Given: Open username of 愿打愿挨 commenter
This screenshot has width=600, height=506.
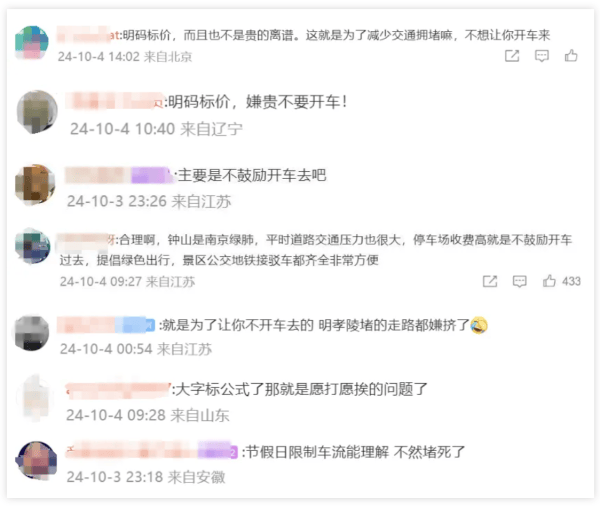Looking at the screenshot, I should tap(118, 390).
